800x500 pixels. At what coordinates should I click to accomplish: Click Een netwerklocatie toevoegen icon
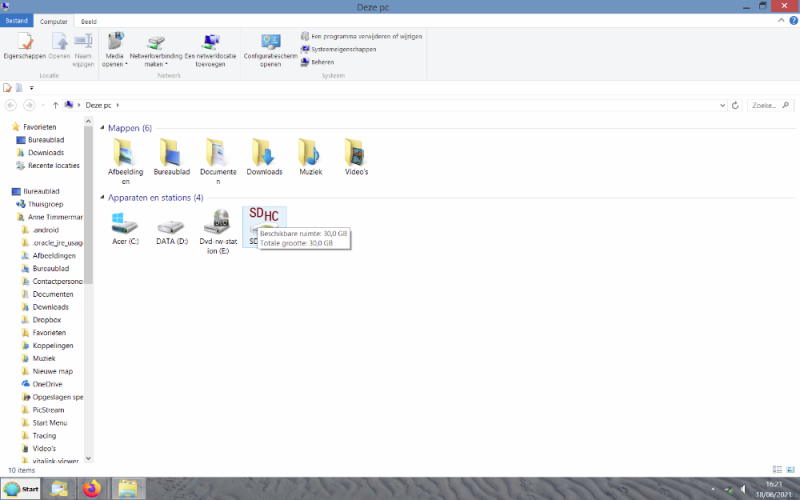(210, 47)
